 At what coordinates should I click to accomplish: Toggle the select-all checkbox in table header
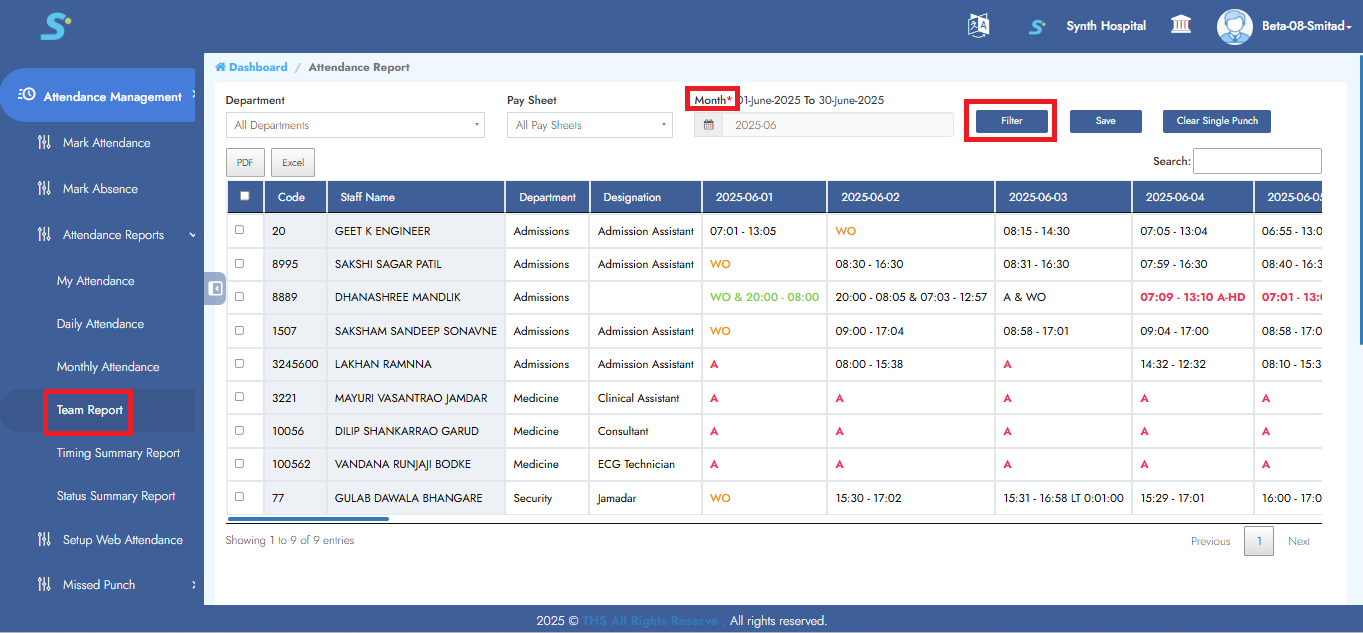(245, 196)
